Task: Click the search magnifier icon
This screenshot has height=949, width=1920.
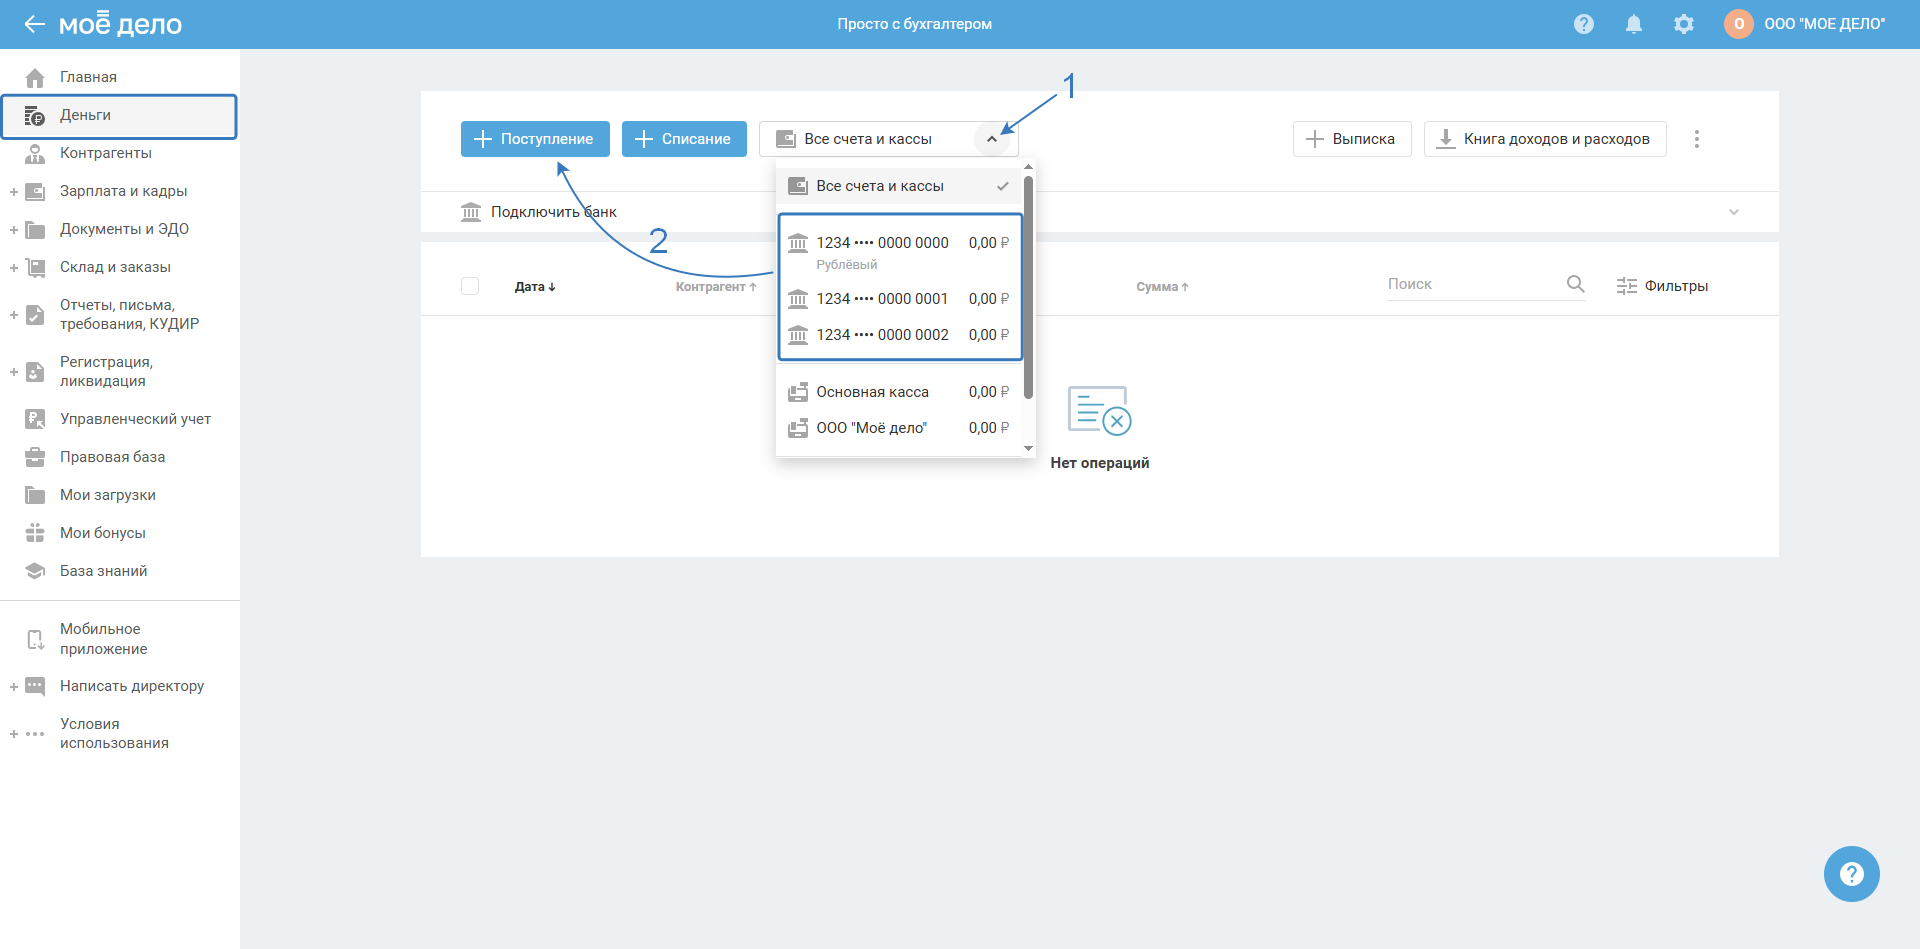Action: coord(1576,284)
